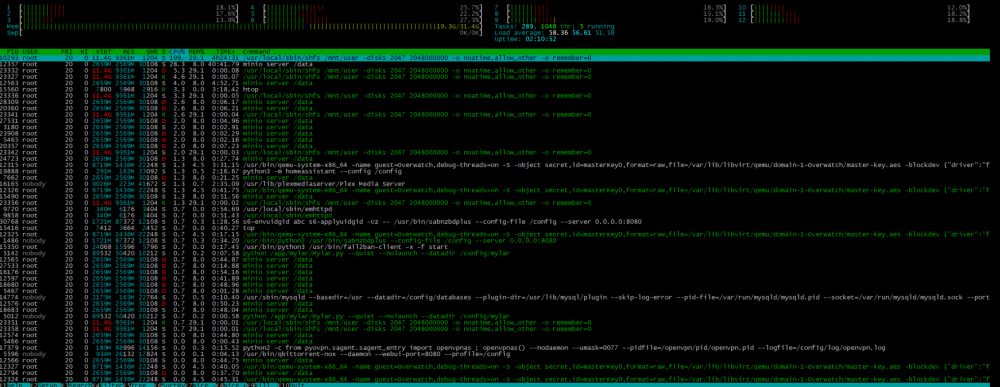The height and width of the screenshot is (387, 1000).
Task: Select minio server row PID 12563
Action: 500,83
